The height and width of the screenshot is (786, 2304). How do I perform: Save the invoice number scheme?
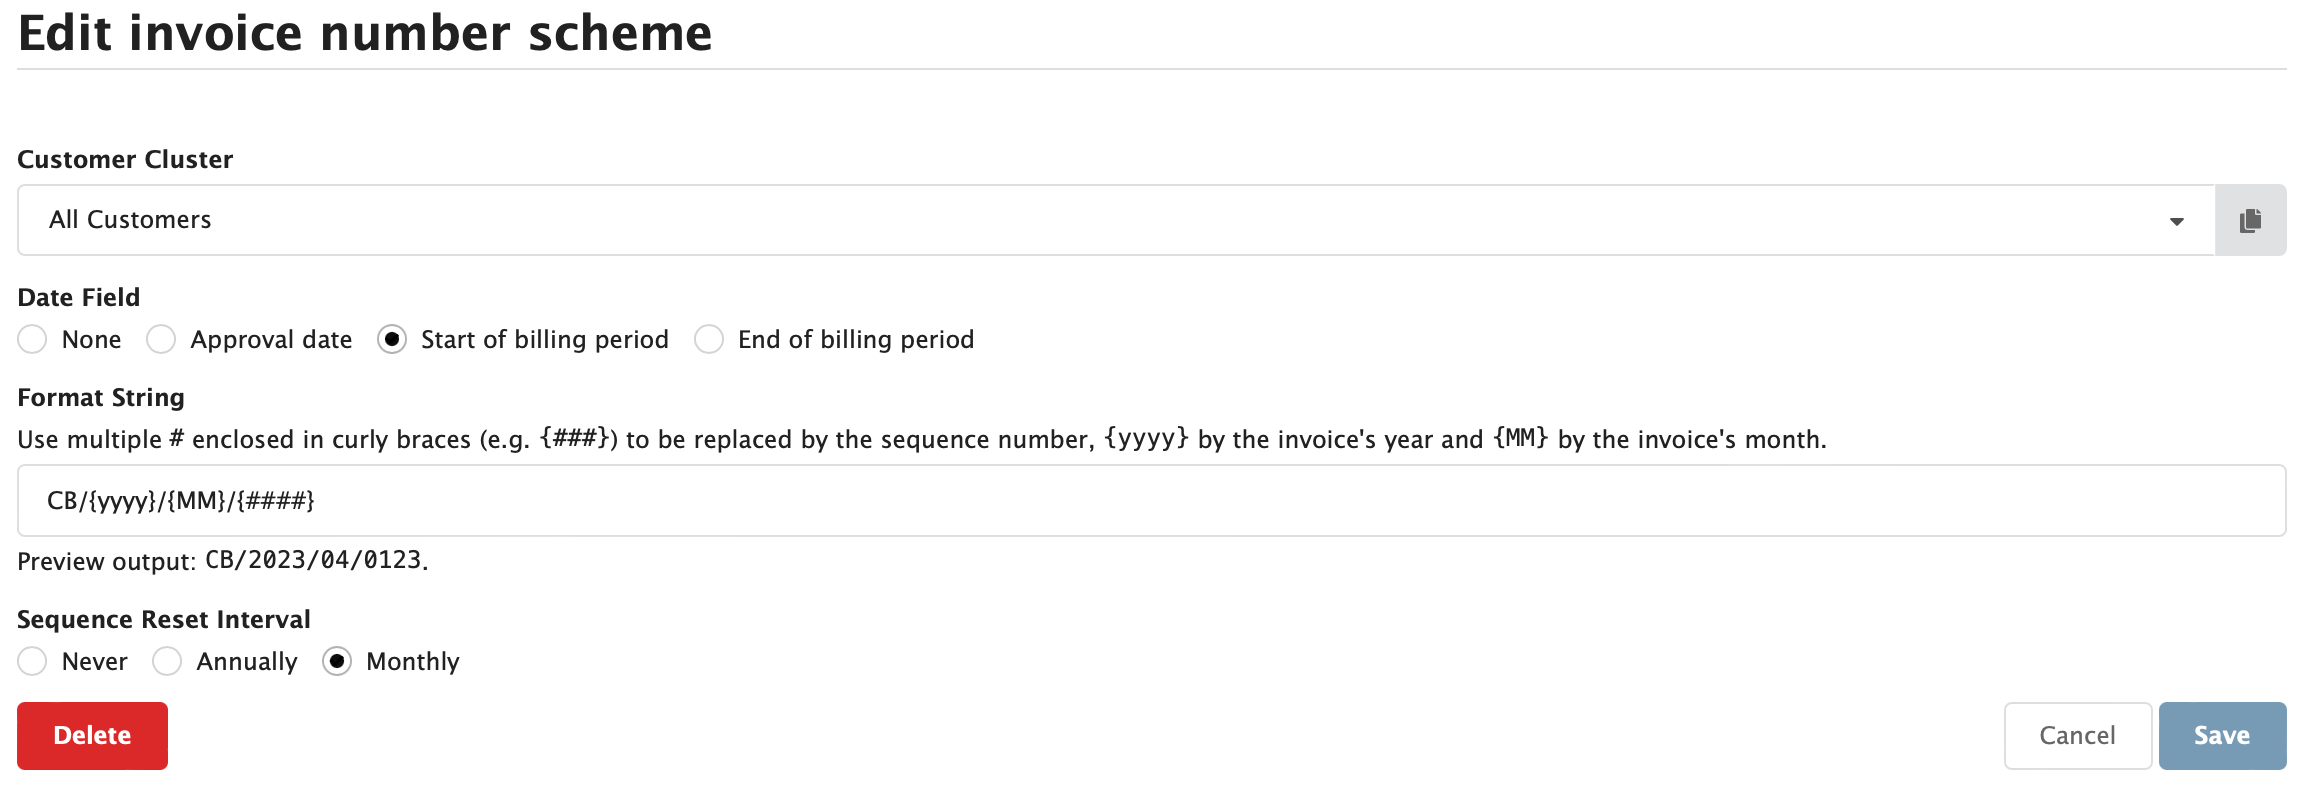2221,735
